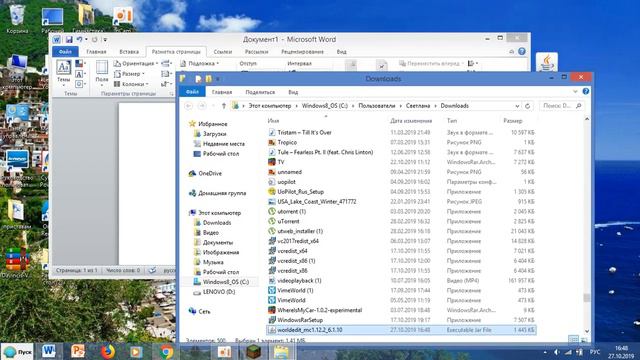Image resolution: width=640 pixels, height=360 pixels.
Task: Expand the Ориентация dropdown in Word
Action: pos(136,64)
